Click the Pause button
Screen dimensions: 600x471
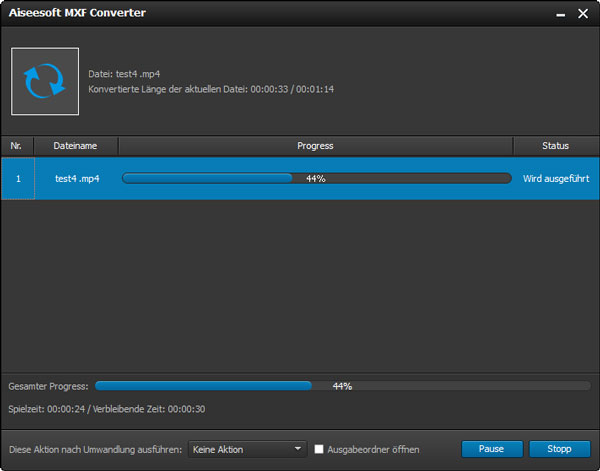point(491,449)
